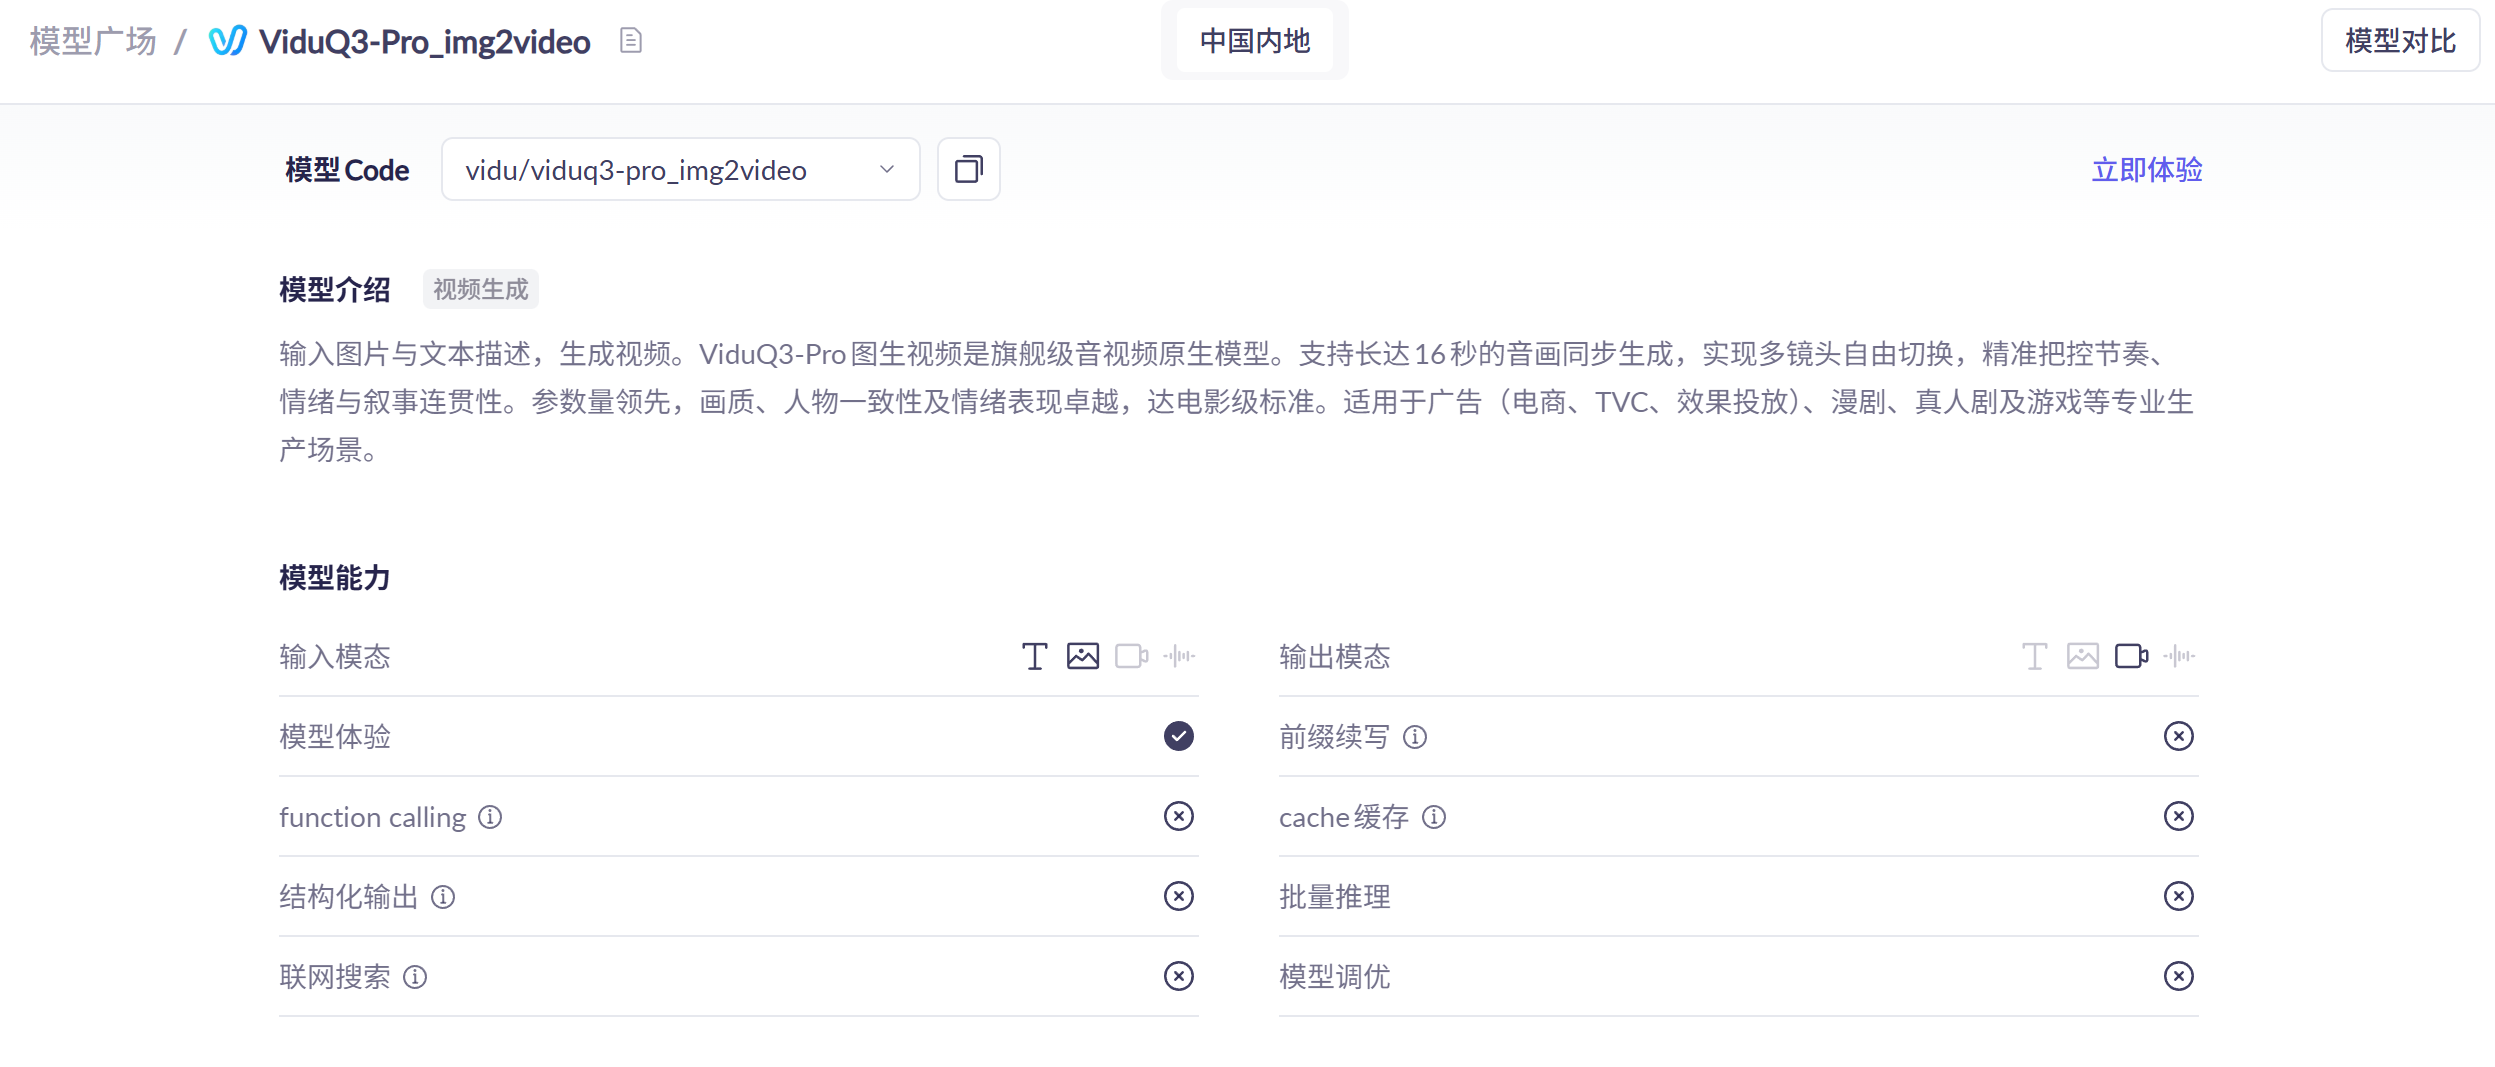This screenshot has height=1067, width=2495.
Task: Copy the model code via copy icon
Action: pos(966,169)
